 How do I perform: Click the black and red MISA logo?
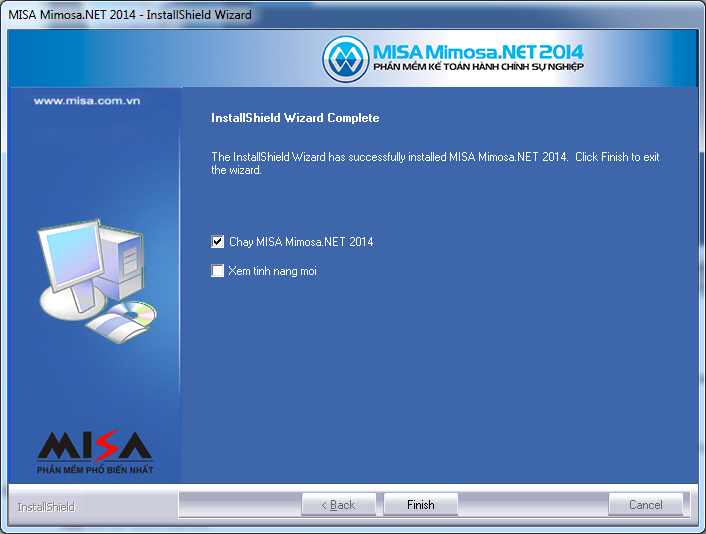click(x=95, y=446)
